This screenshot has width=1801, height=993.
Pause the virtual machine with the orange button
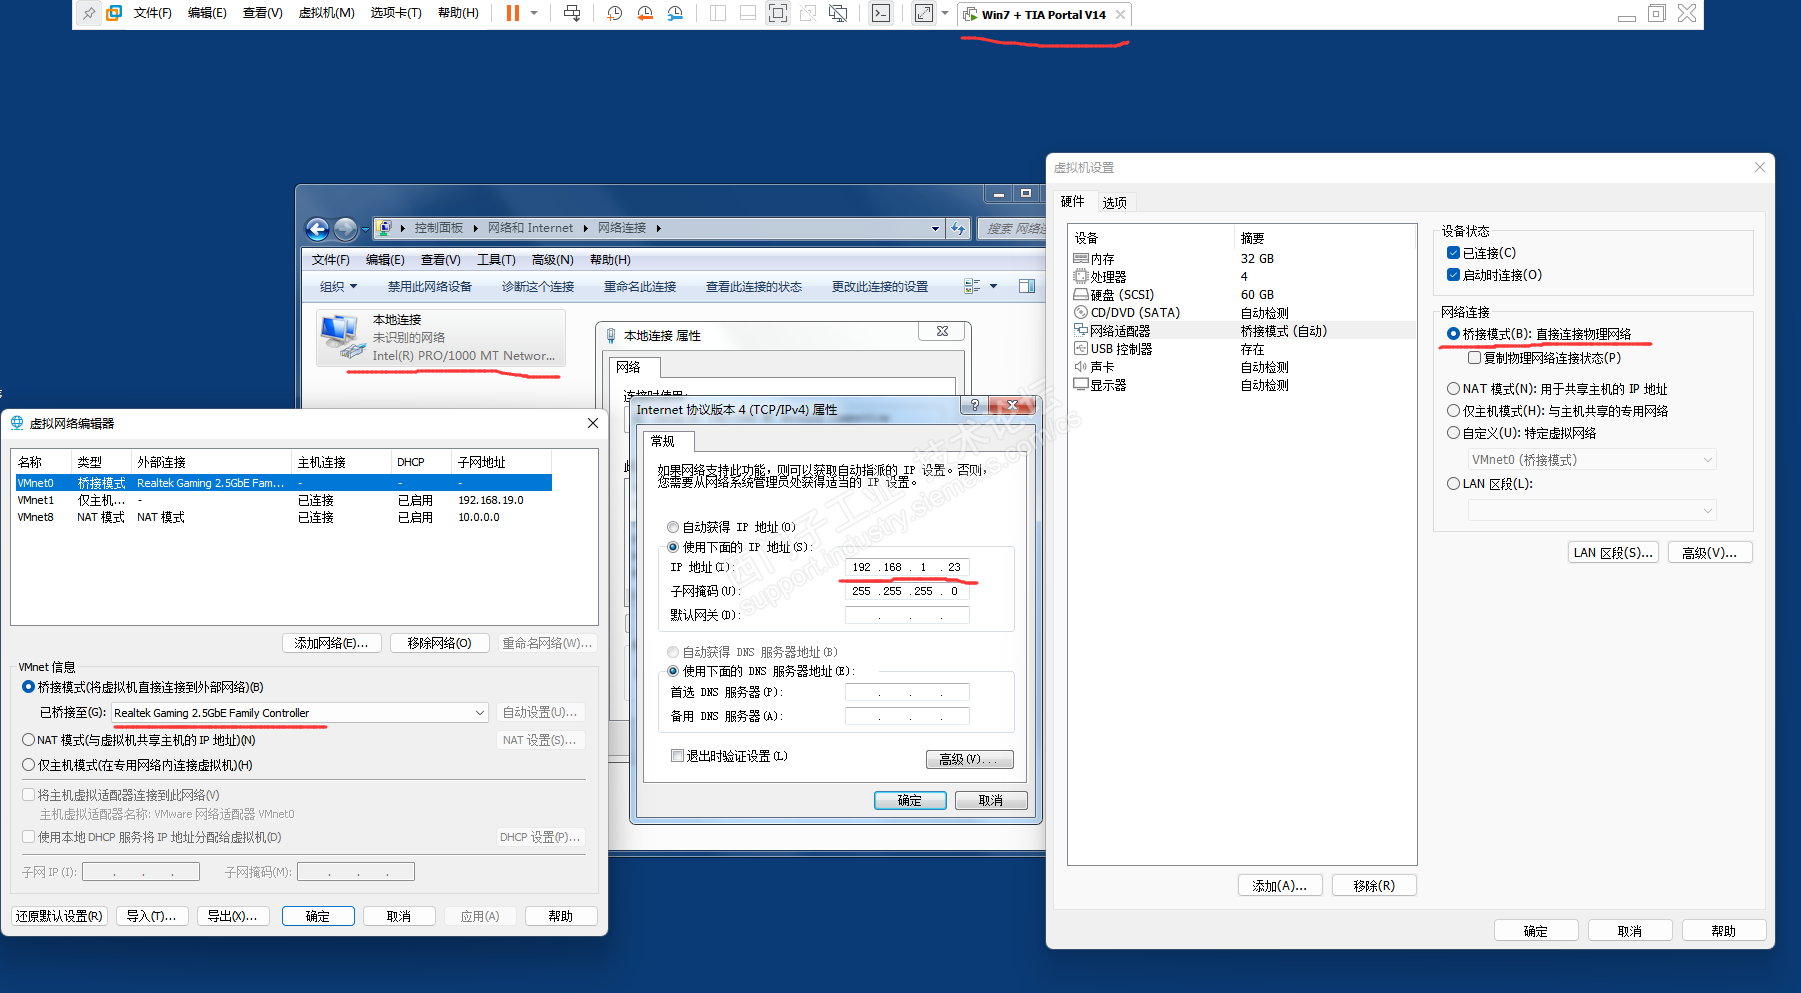pos(513,14)
